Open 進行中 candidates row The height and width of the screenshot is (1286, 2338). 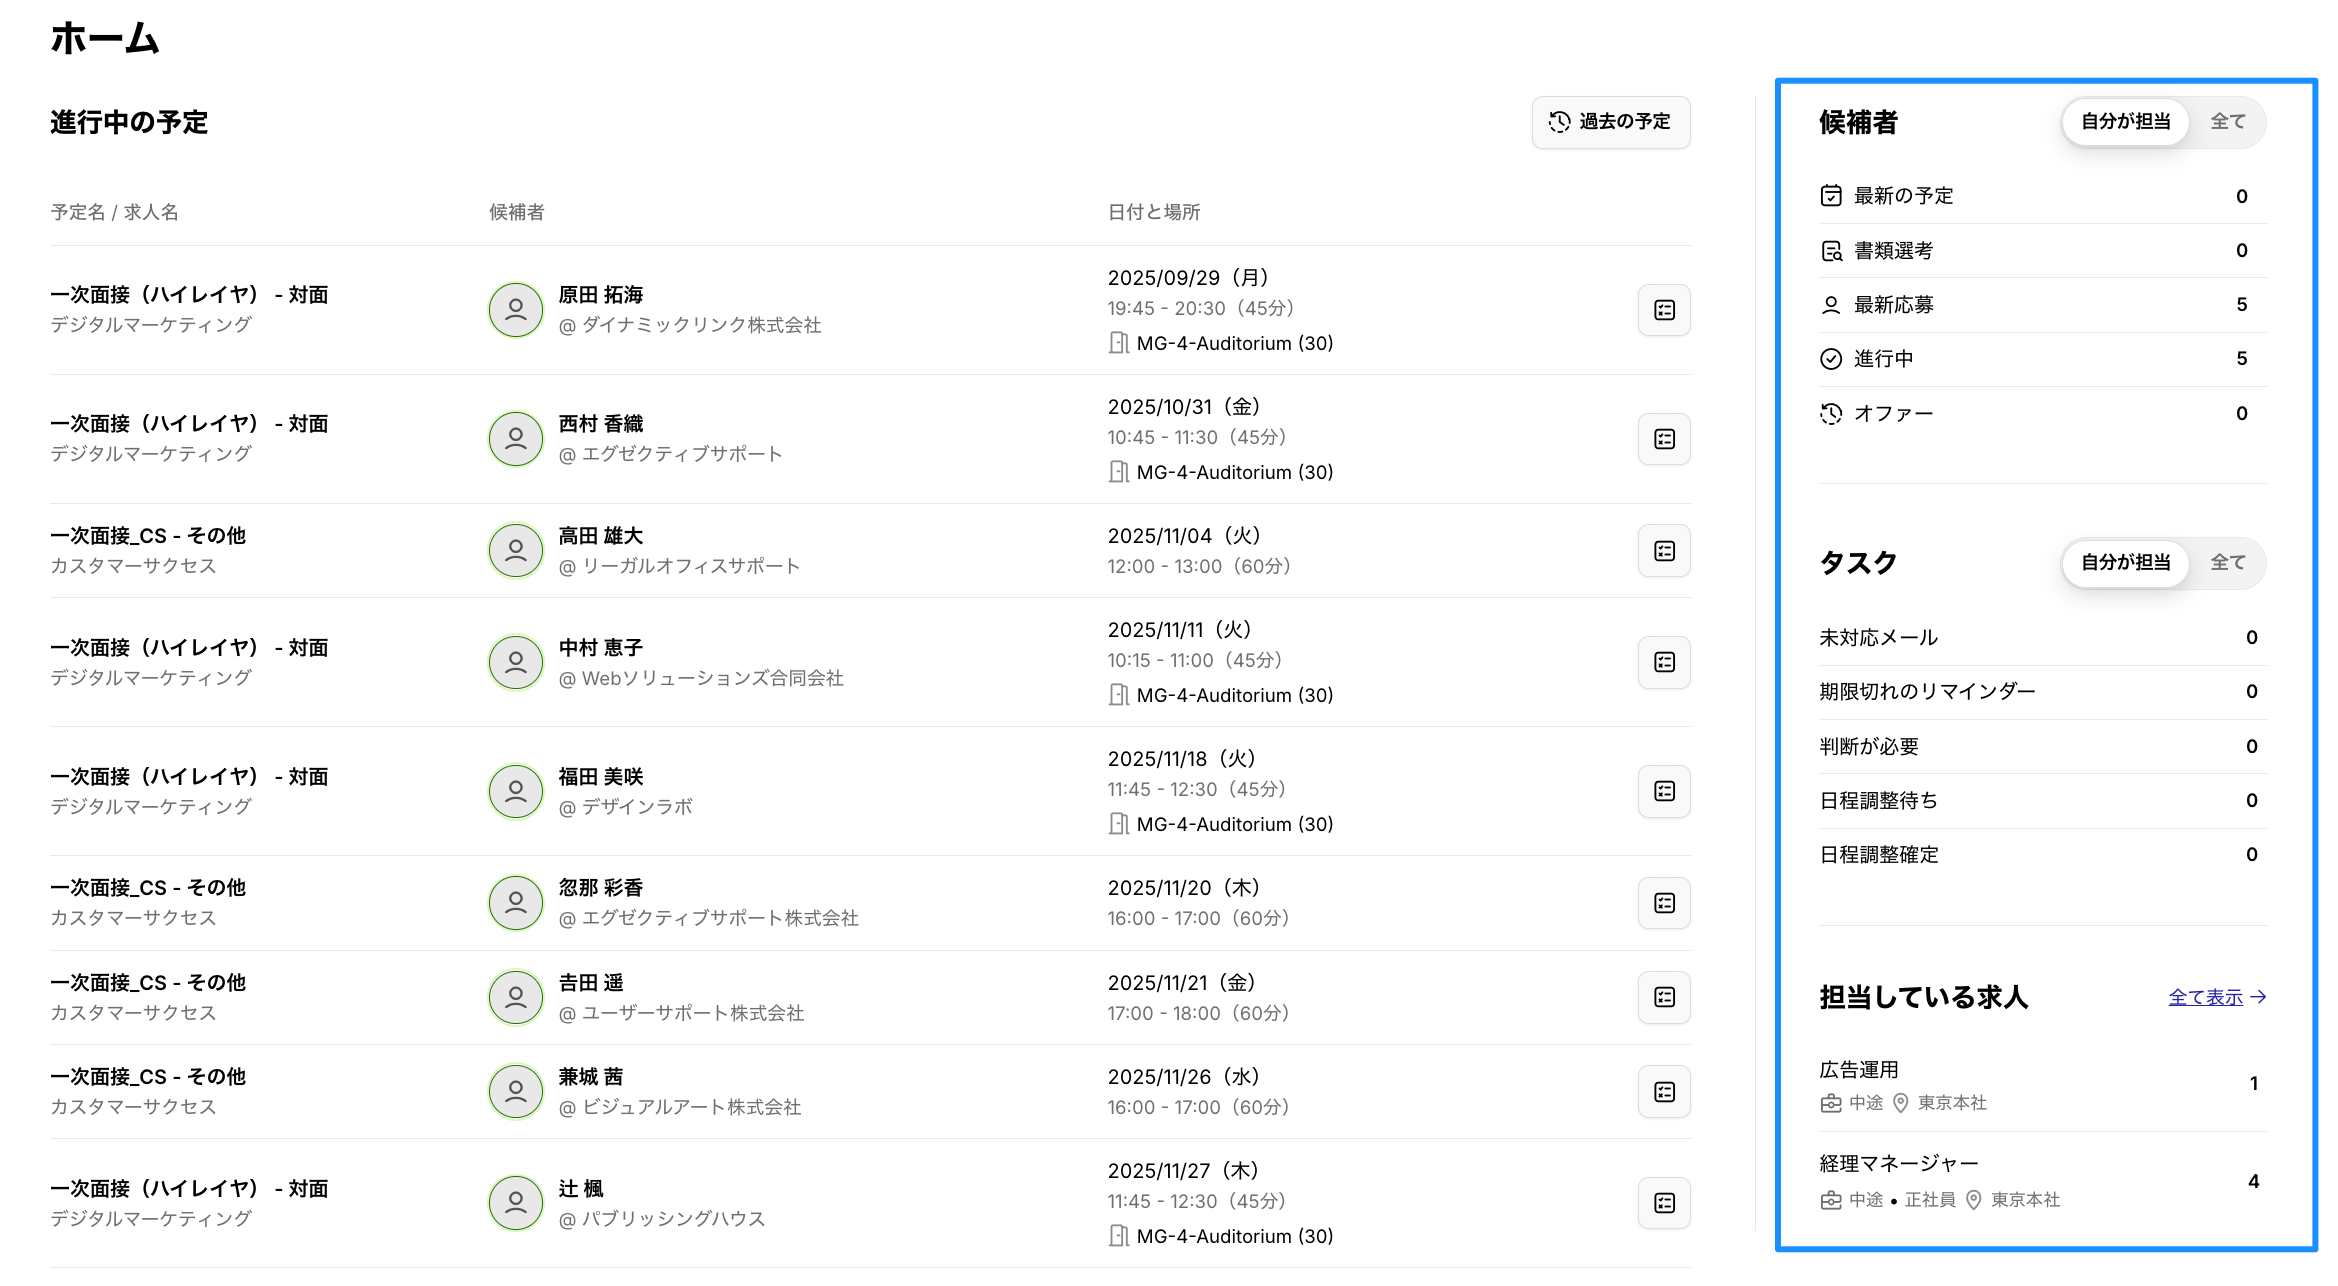pos(1883,359)
